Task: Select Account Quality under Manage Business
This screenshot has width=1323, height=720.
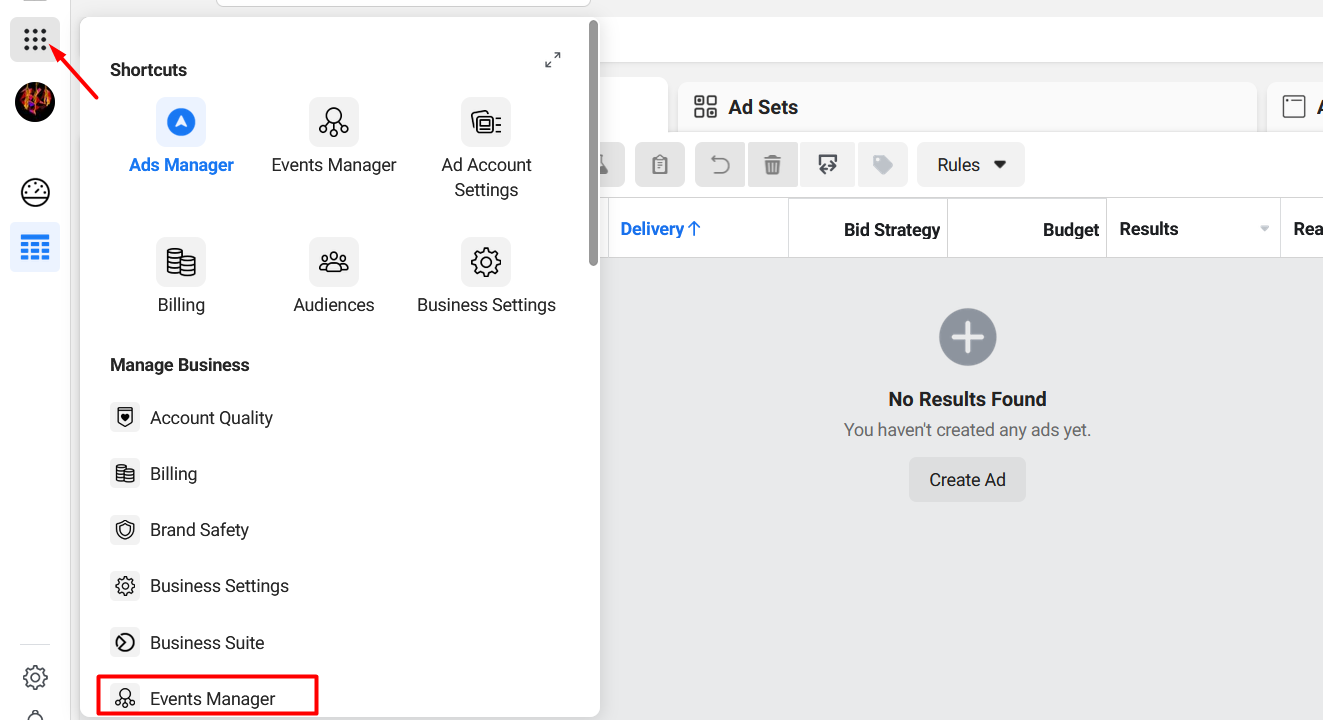Action: 192,418
